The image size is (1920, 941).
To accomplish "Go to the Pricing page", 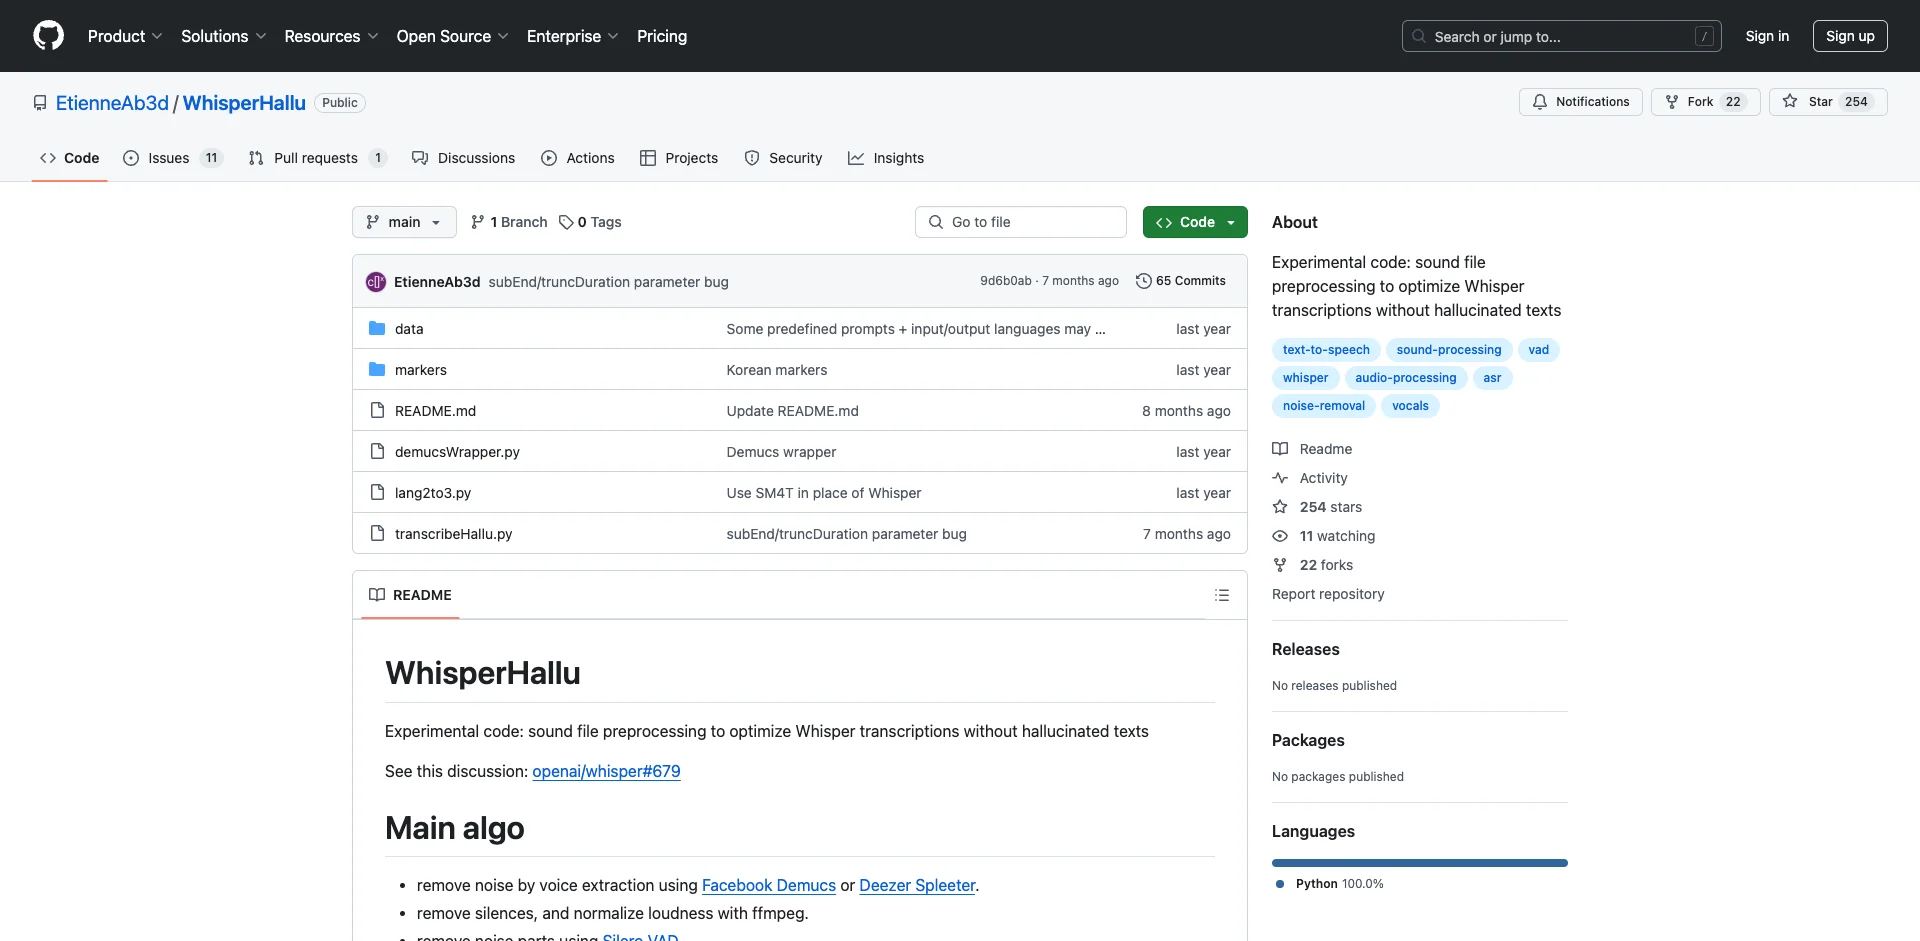I will (662, 36).
